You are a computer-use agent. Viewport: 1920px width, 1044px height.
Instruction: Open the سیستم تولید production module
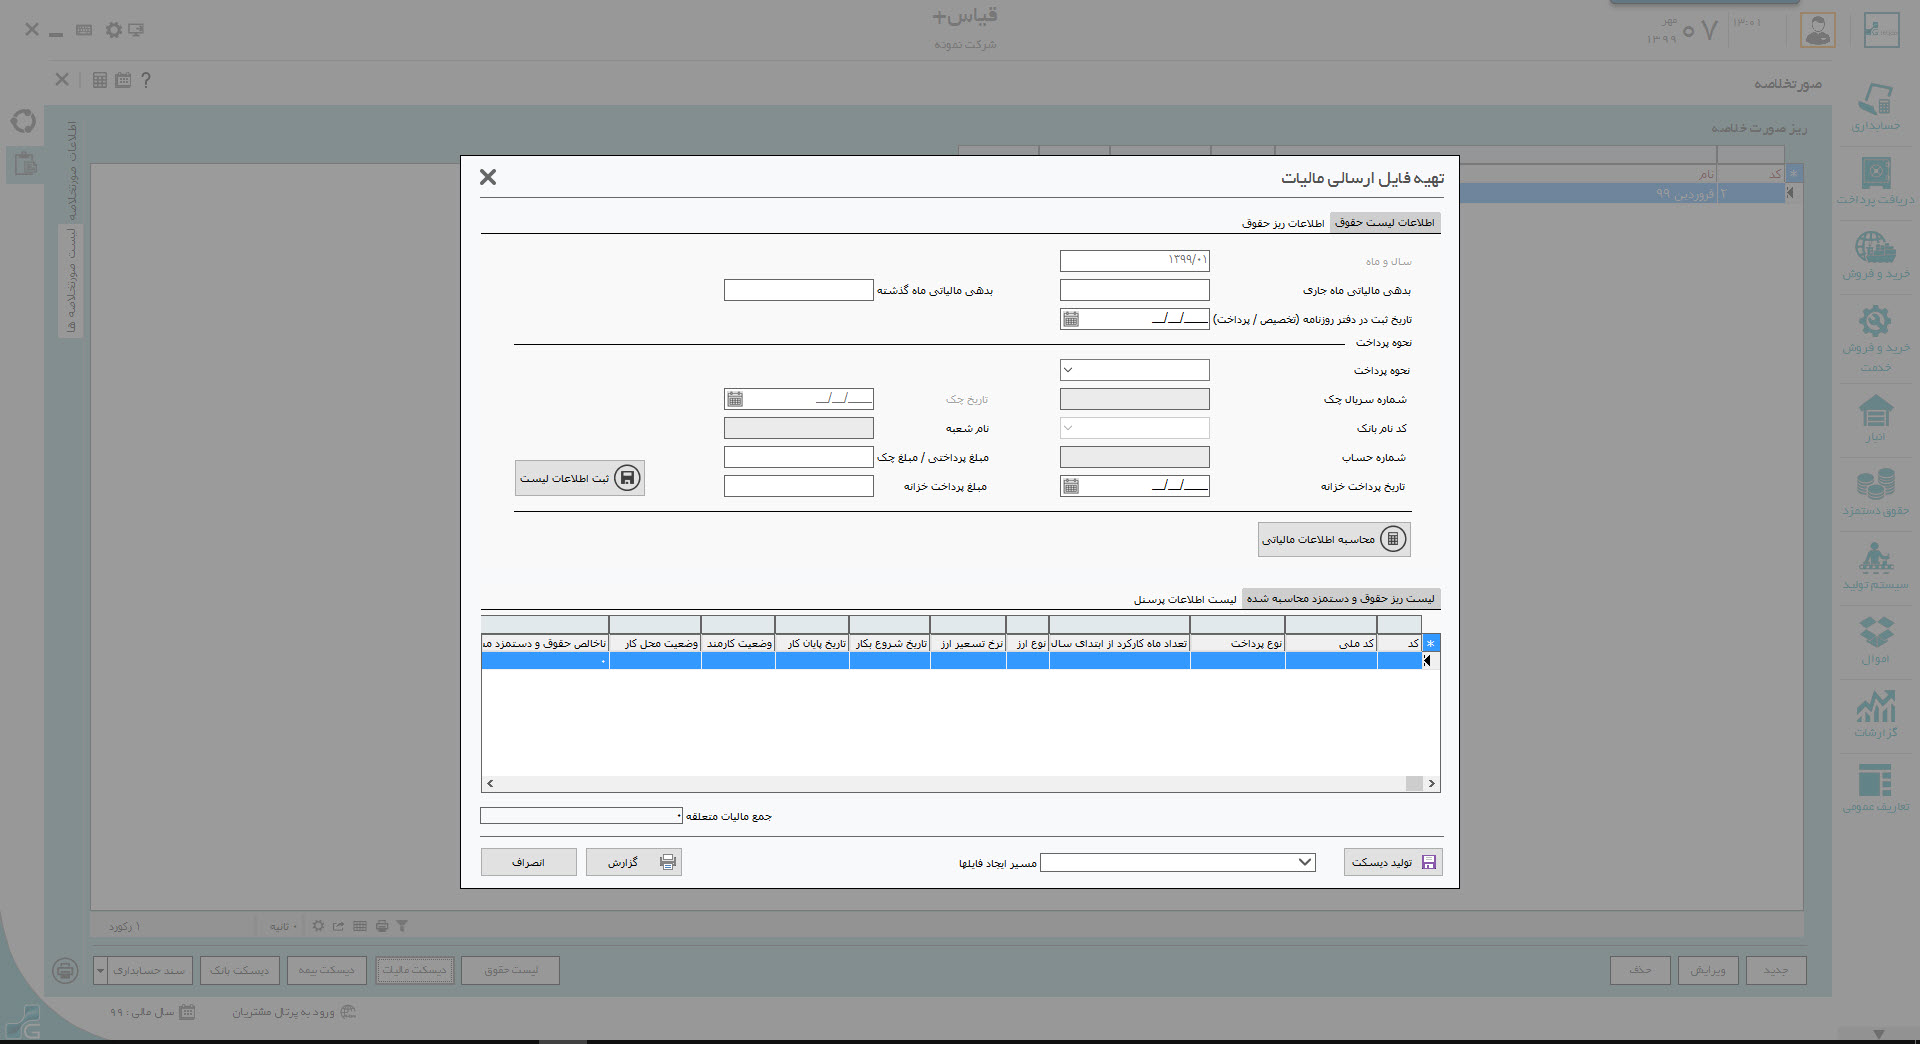coord(1875,565)
